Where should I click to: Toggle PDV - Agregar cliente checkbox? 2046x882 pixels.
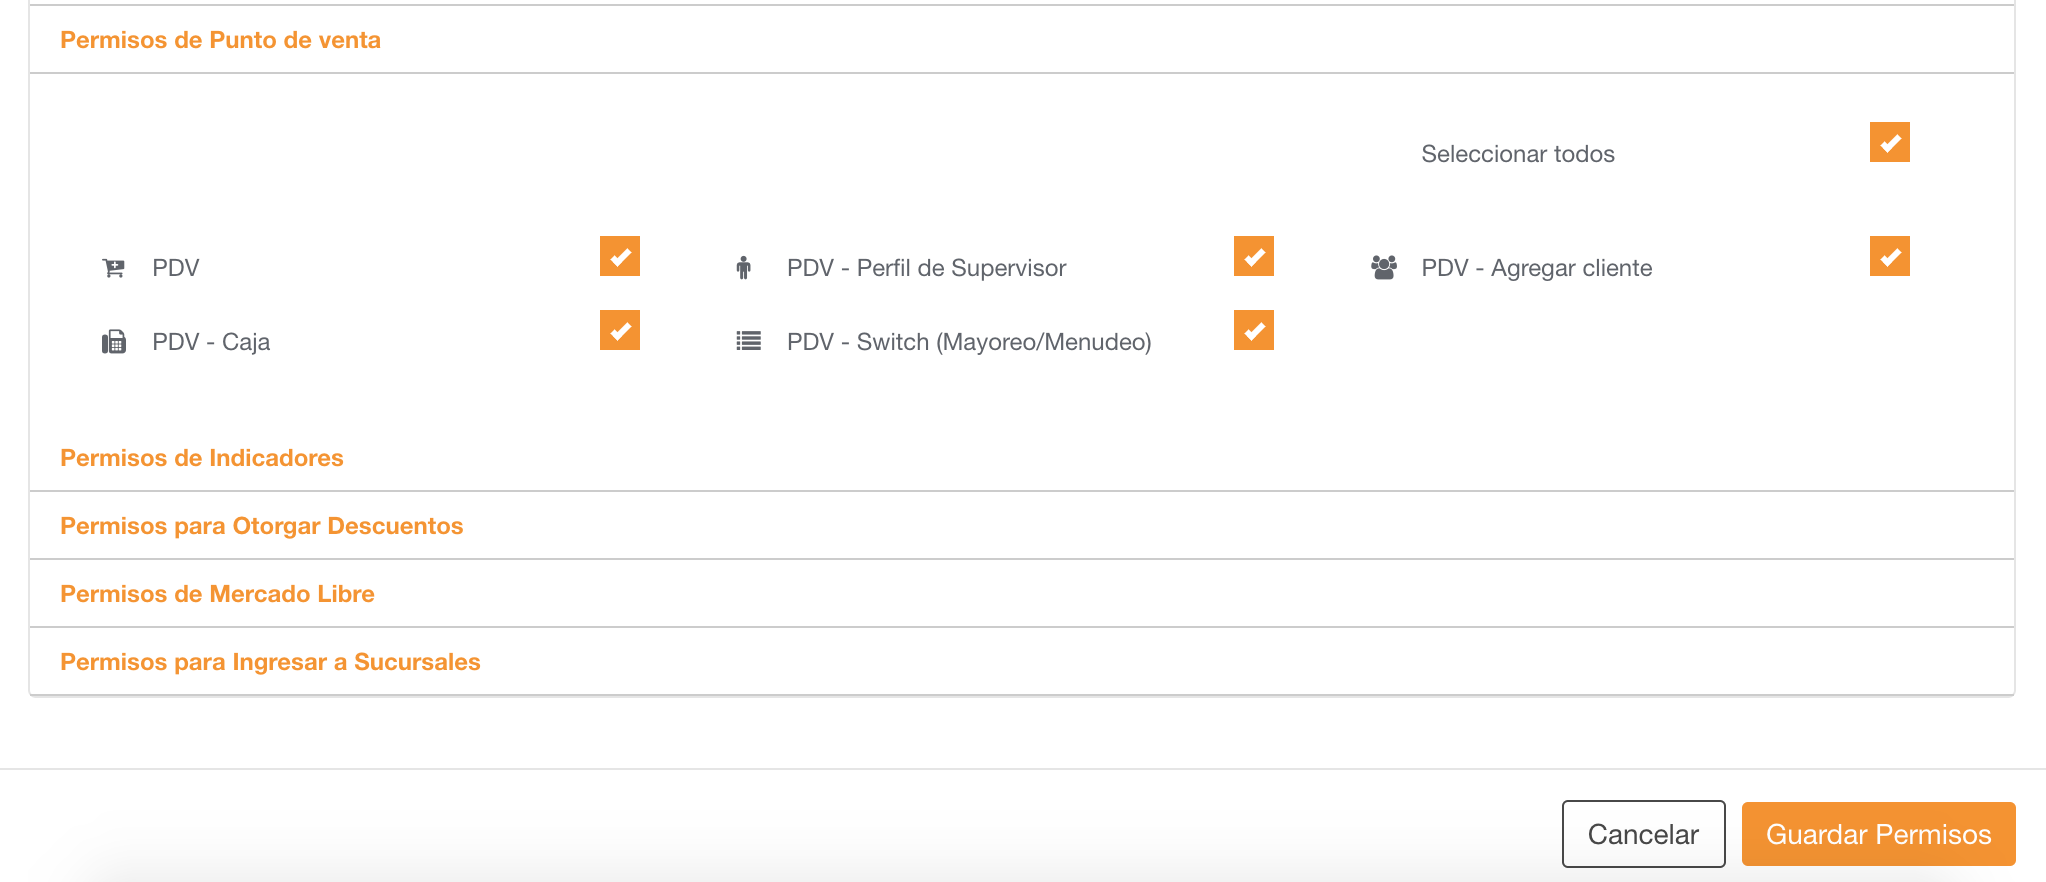[1889, 256]
